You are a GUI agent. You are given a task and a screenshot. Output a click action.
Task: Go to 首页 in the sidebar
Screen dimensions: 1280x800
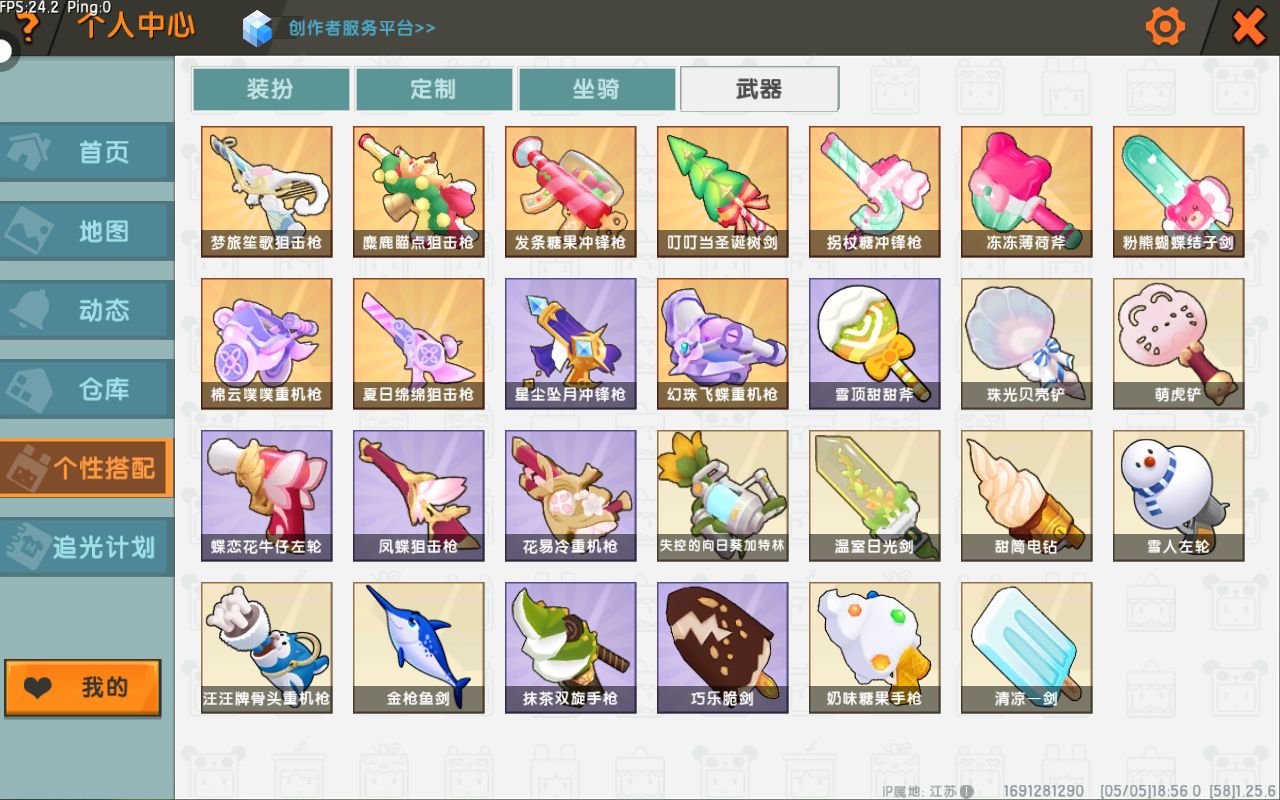coord(86,152)
